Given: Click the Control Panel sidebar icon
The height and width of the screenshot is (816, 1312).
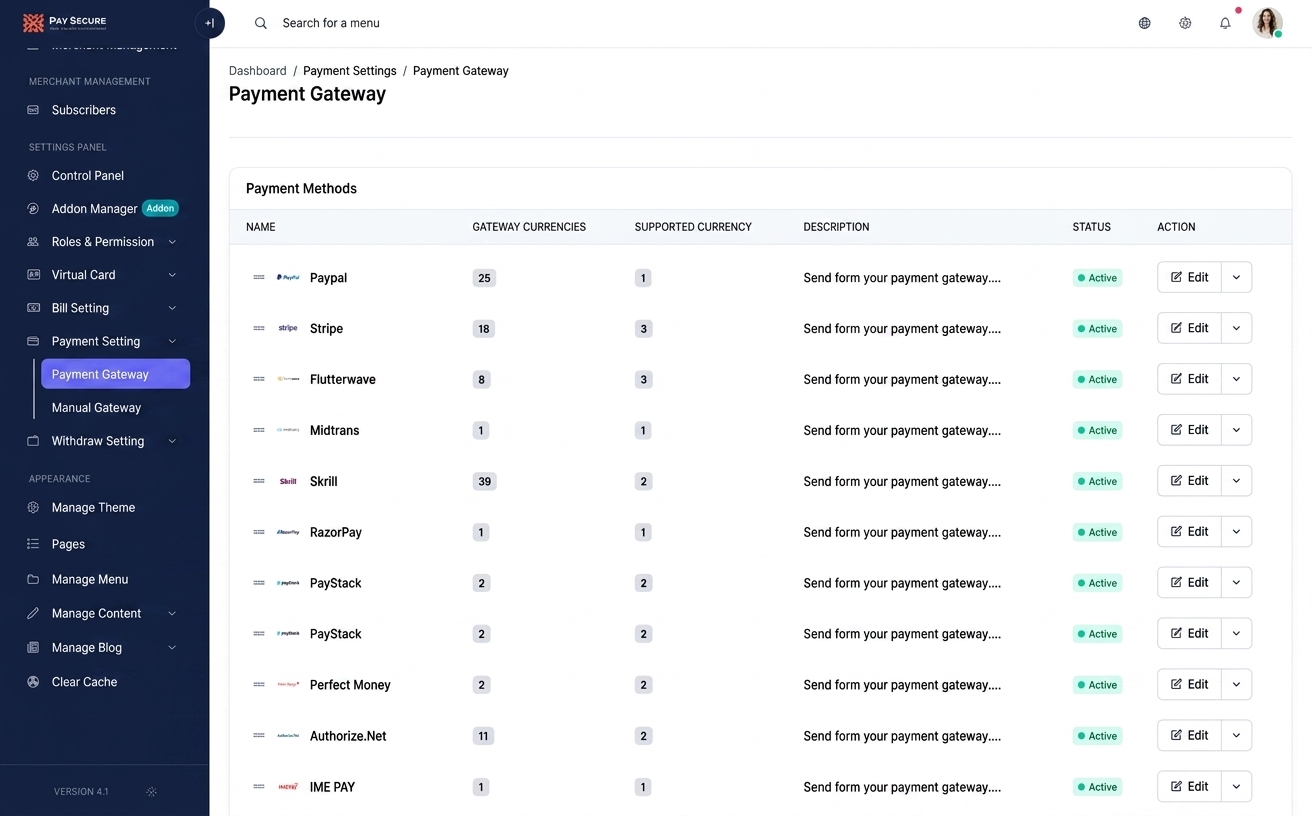Looking at the screenshot, I should click(33, 175).
